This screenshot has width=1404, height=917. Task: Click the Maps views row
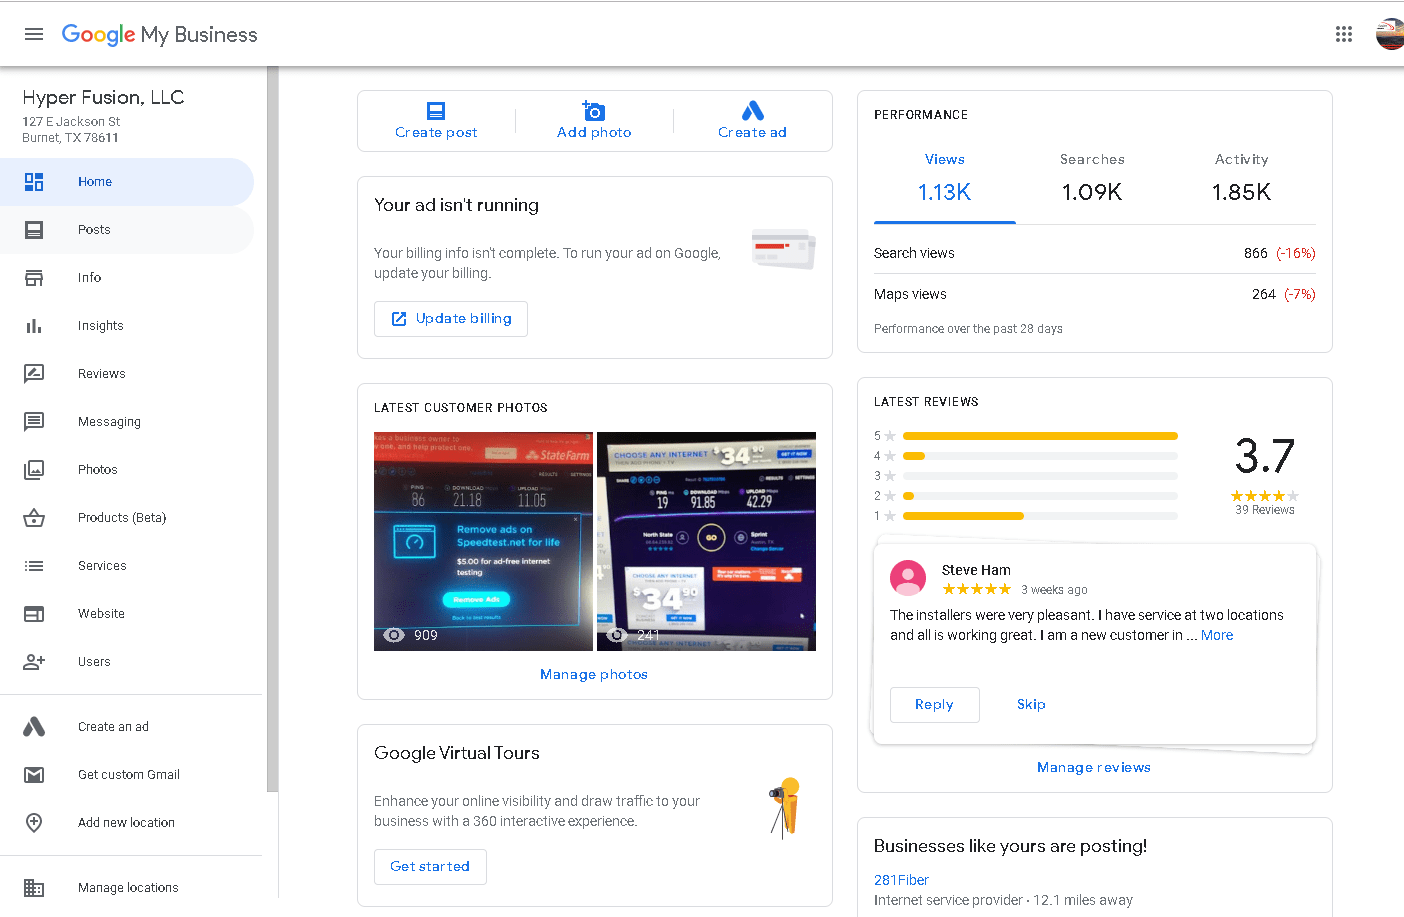[x=1095, y=295]
